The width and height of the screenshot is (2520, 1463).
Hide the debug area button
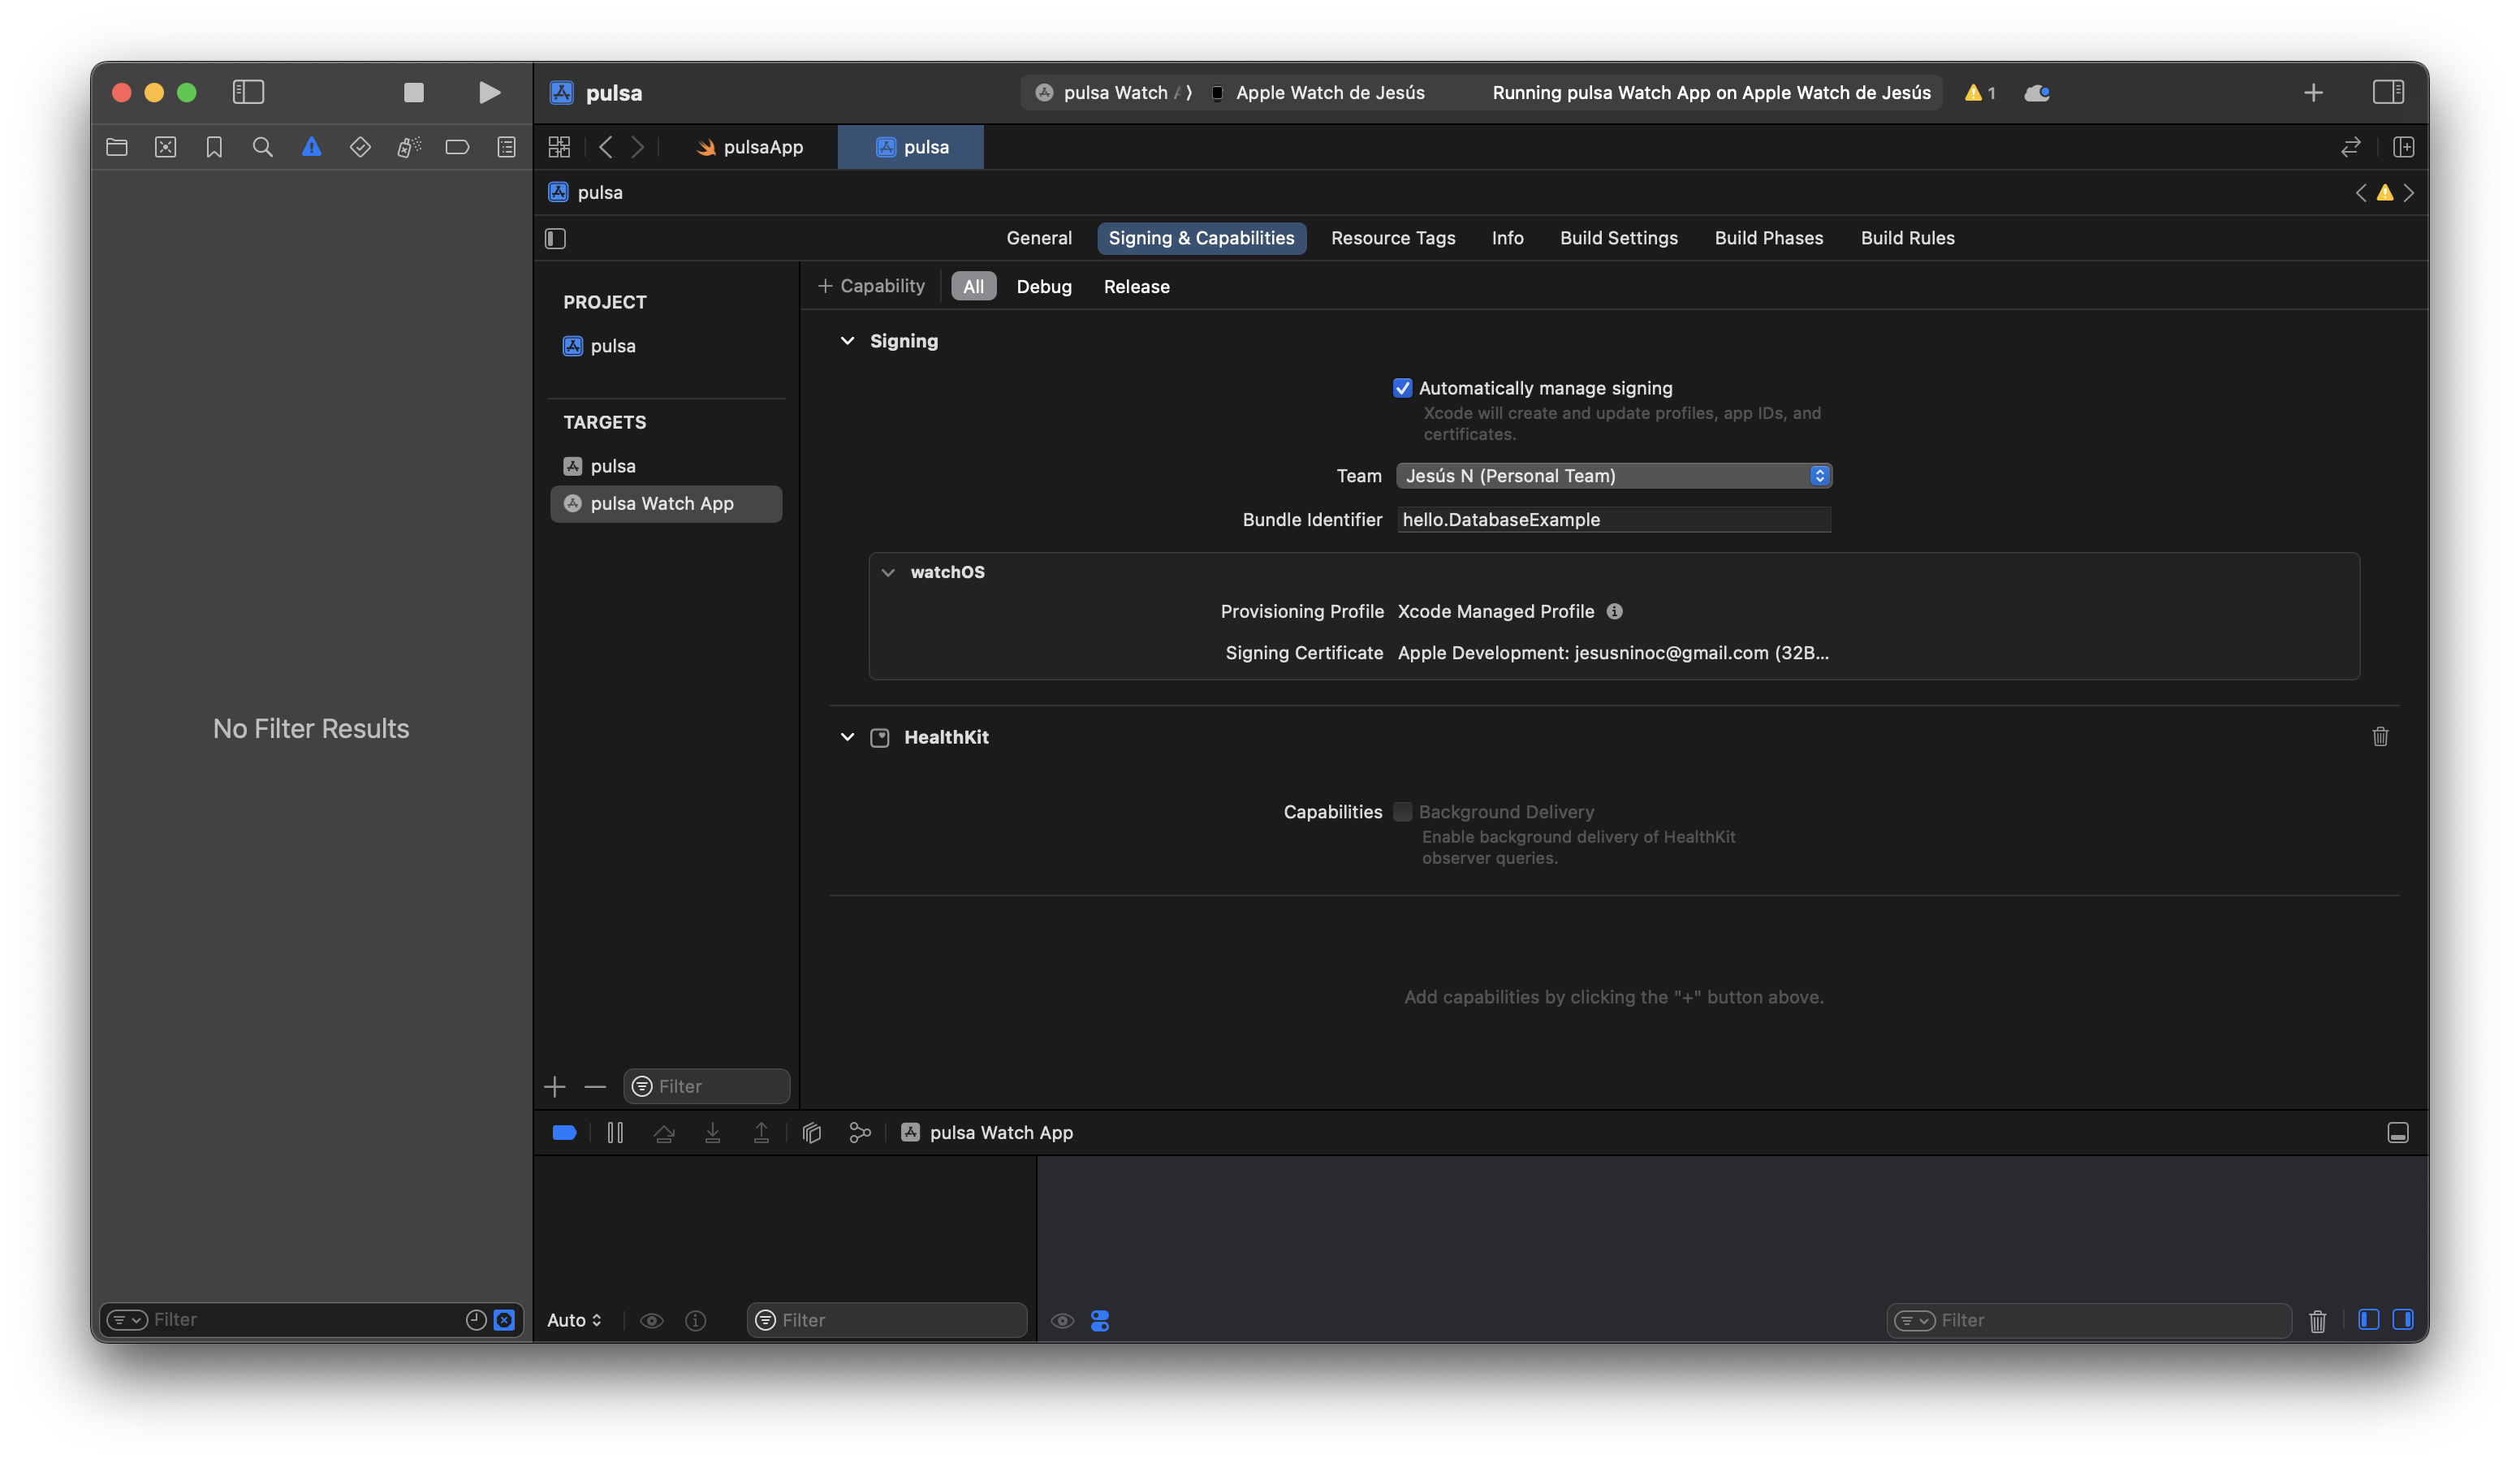click(x=2398, y=1132)
